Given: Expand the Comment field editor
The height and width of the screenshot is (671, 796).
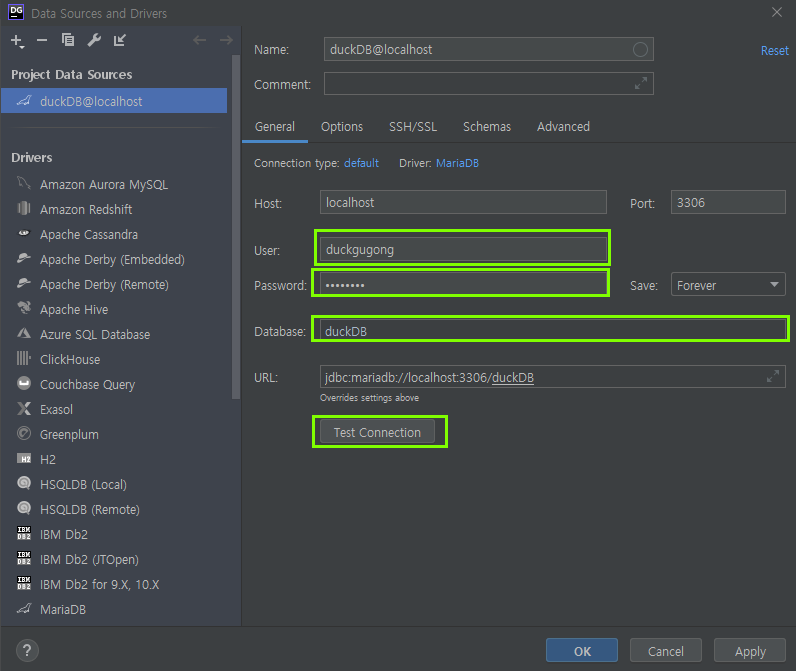Looking at the screenshot, I should (x=641, y=83).
